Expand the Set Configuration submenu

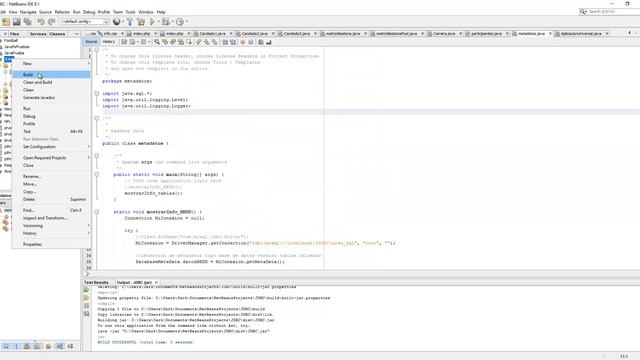[x=89, y=147]
